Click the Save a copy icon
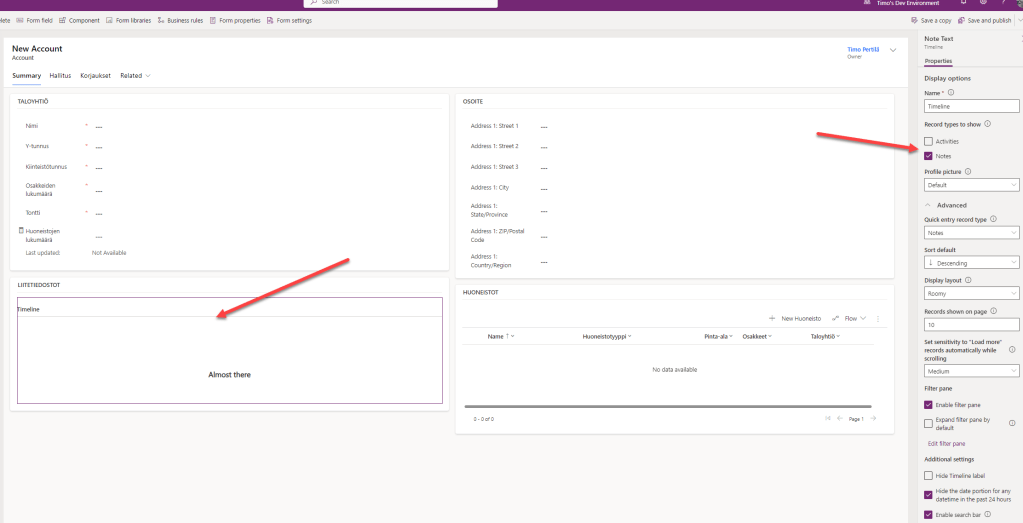Screen dimensions: 1023x523 [915, 20]
